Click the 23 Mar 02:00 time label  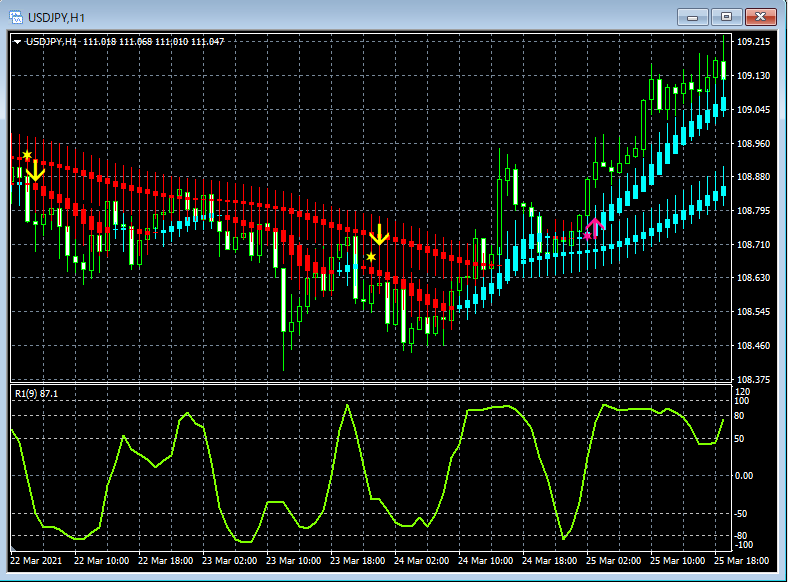coord(229,560)
